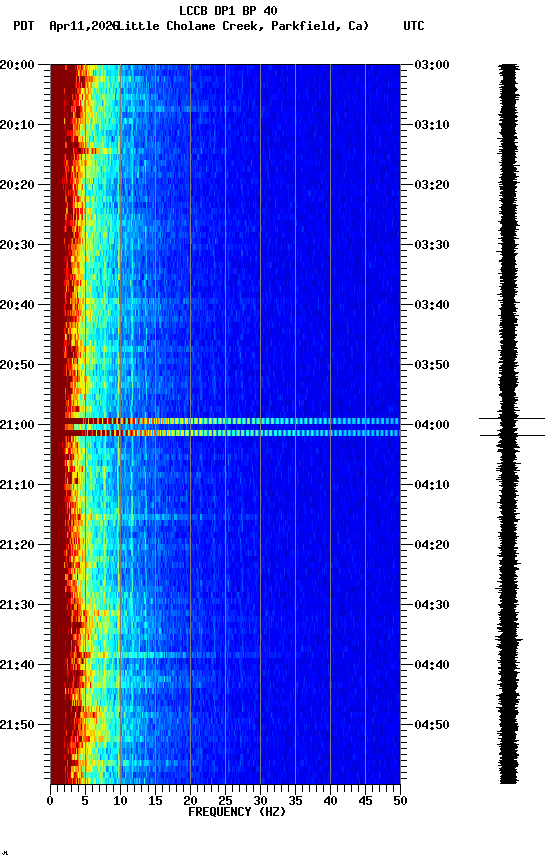Screen dimensions: 552x864
Task: Click the lower broadband streak just after 21:00
Action: [225, 433]
